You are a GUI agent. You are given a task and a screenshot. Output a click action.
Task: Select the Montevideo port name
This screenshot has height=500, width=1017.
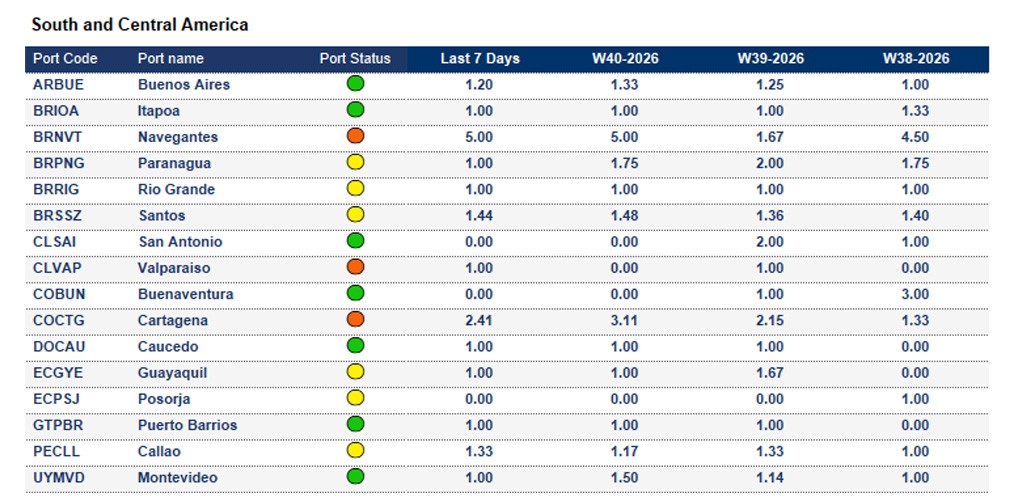tap(178, 477)
